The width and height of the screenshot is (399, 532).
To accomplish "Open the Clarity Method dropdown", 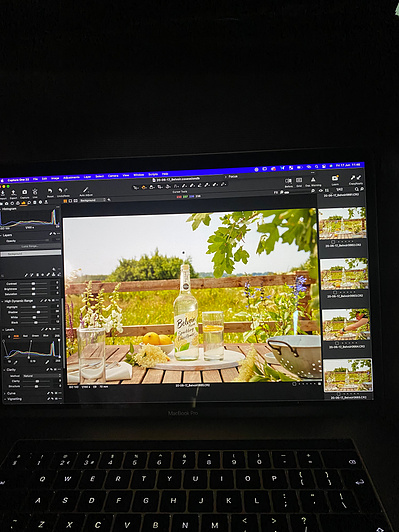I will 41,376.
